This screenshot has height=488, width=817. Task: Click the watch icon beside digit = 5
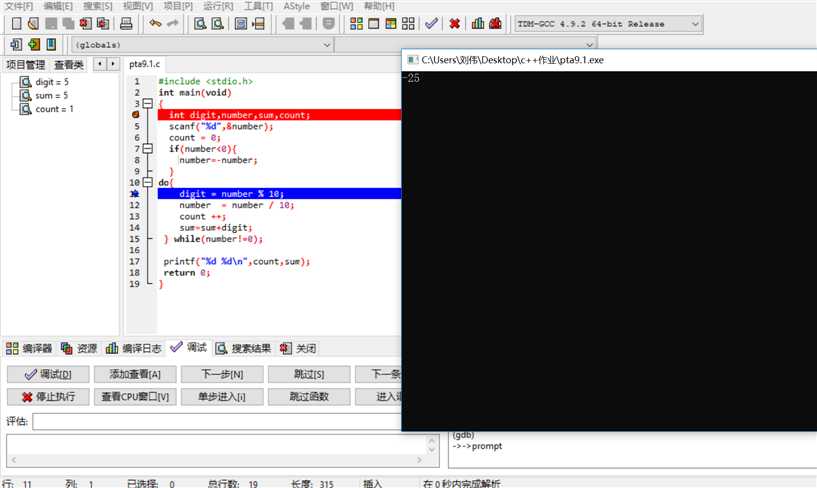pyautogui.click(x=26, y=82)
